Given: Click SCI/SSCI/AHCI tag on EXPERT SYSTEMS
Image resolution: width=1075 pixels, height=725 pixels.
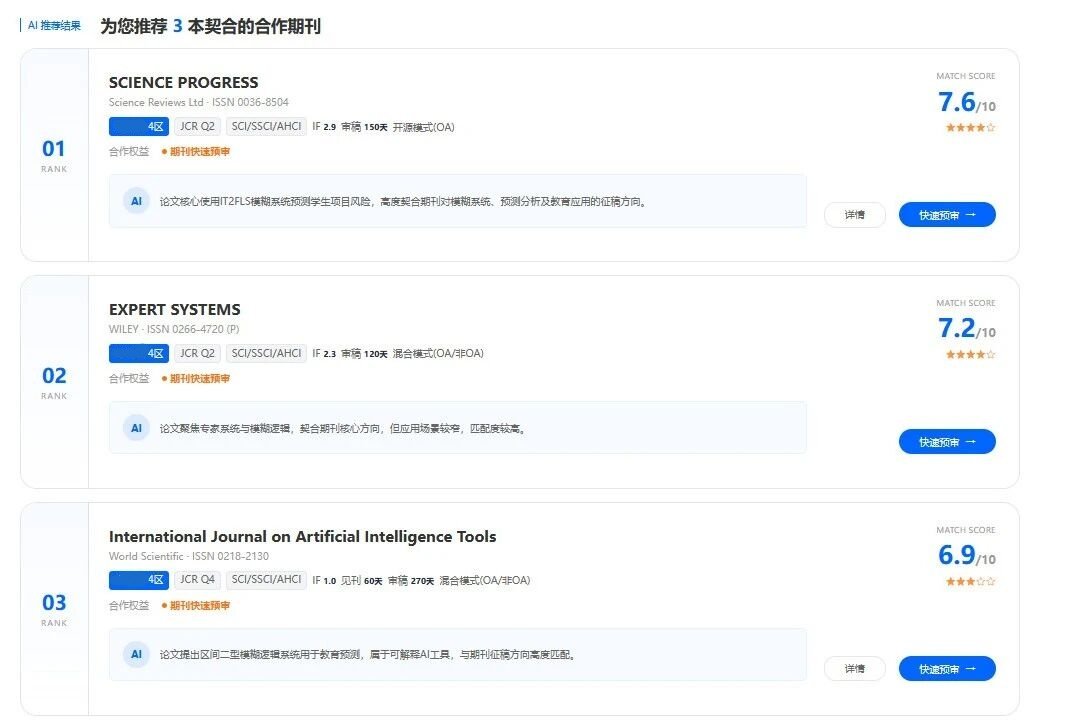Looking at the screenshot, I should (x=266, y=353).
